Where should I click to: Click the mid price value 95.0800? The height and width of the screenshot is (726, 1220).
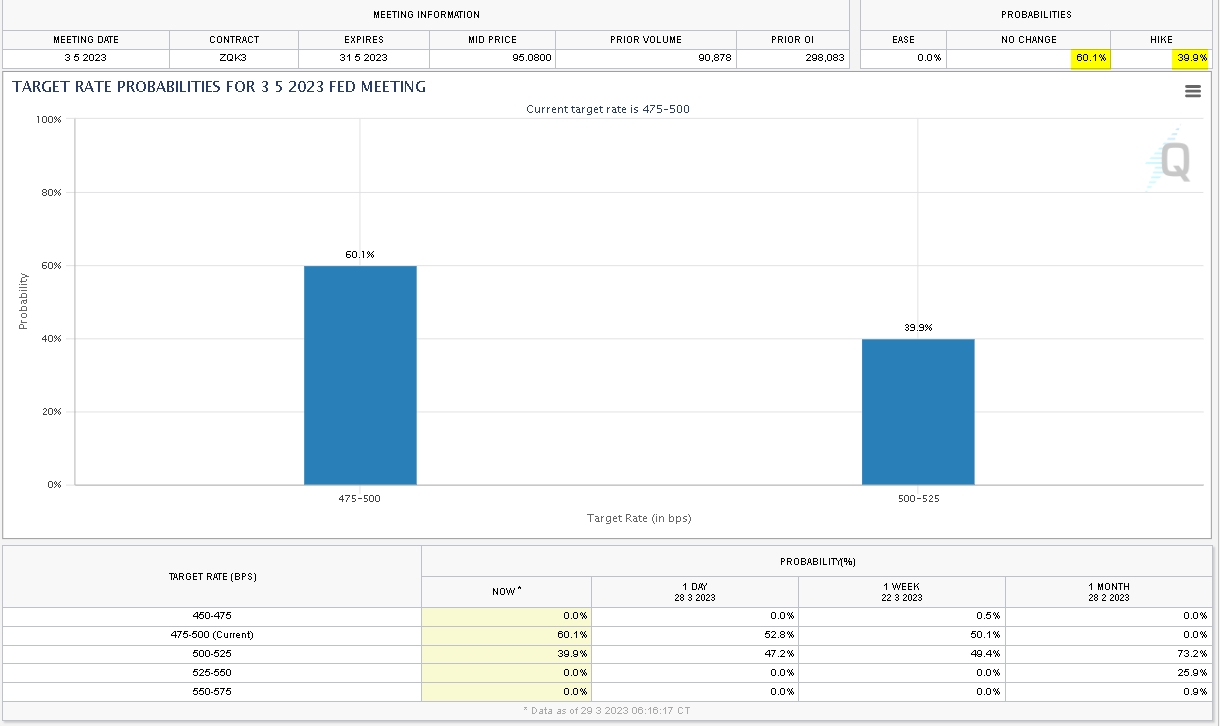click(x=491, y=58)
